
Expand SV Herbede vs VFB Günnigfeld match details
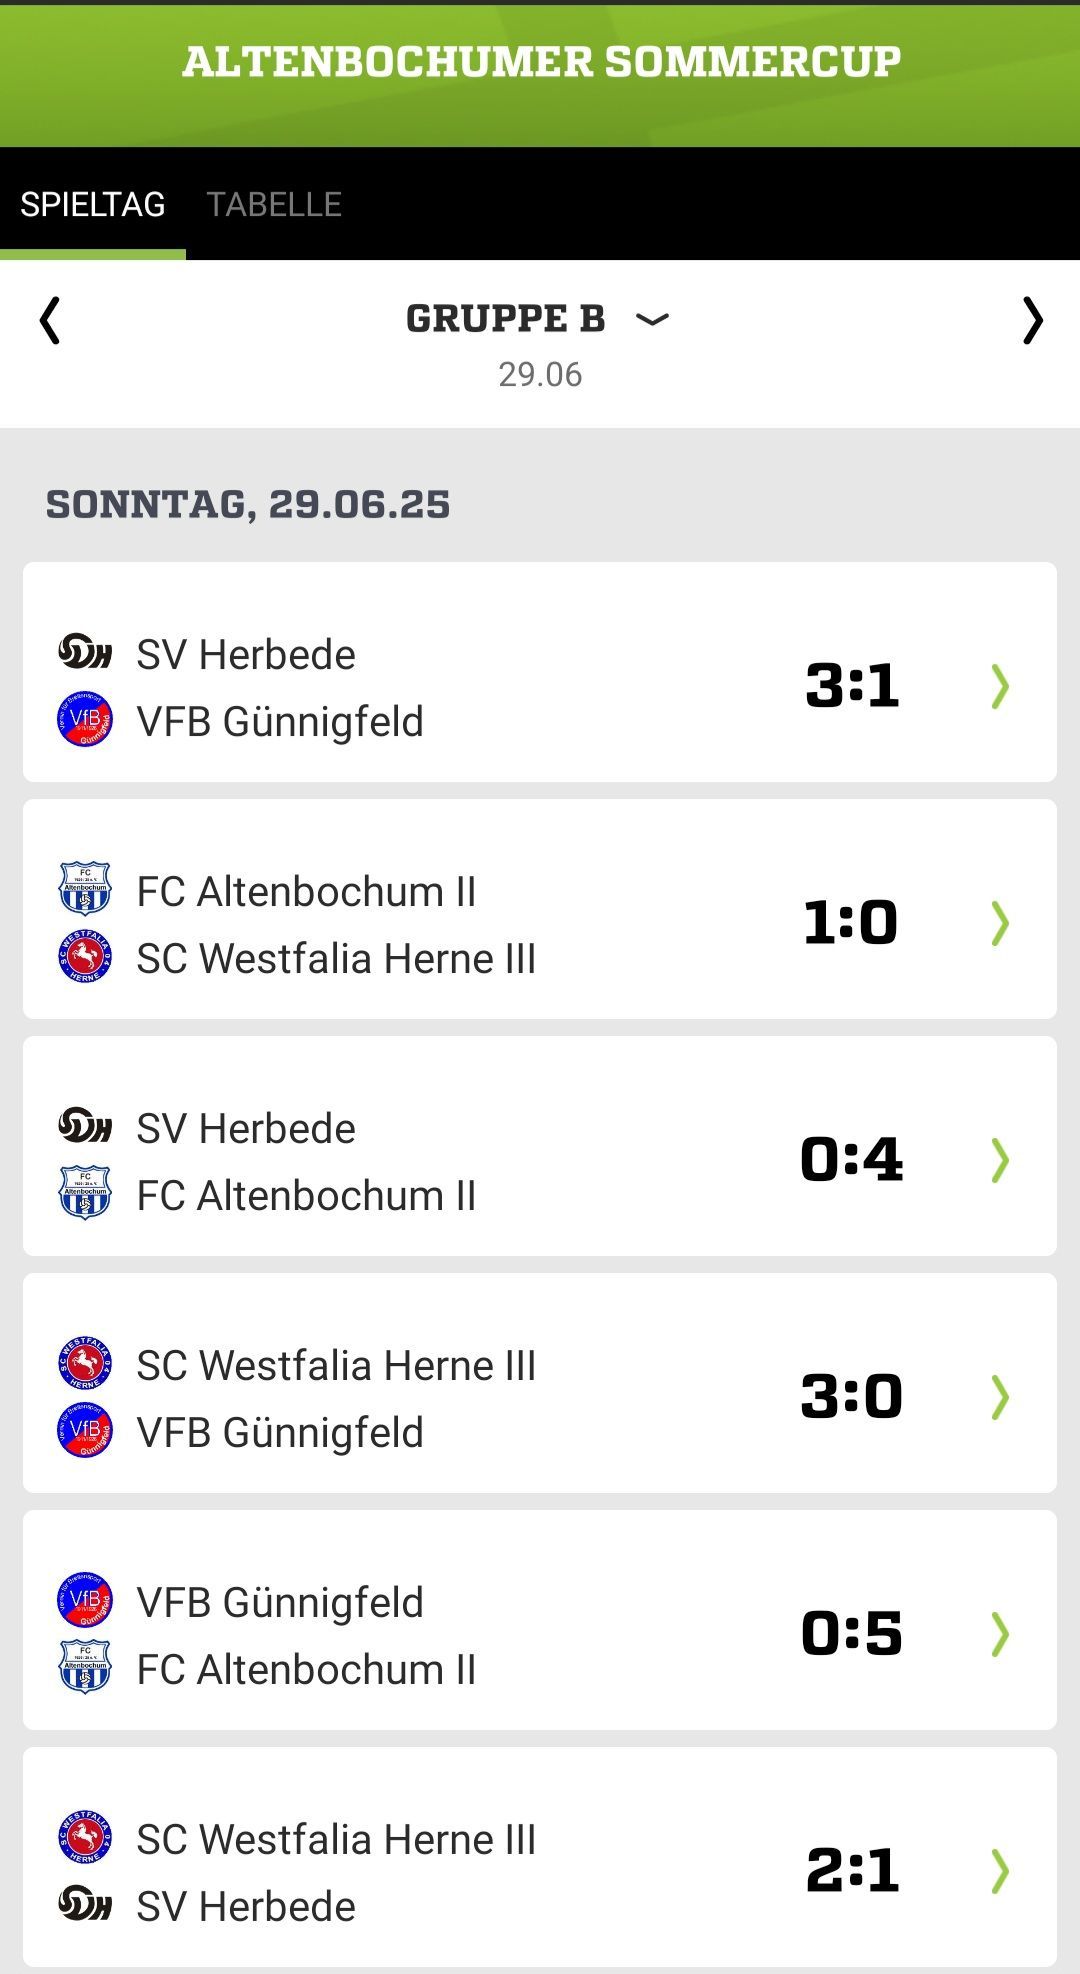[x=999, y=687]
